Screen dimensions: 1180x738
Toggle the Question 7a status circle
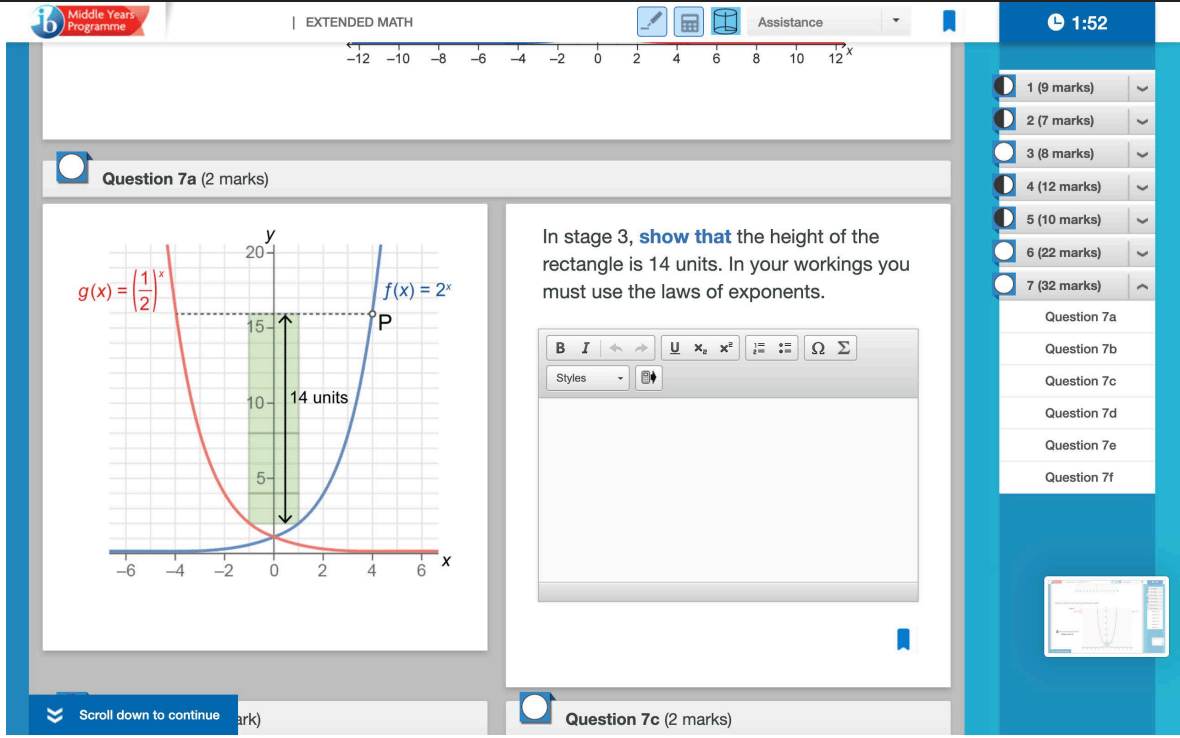72,168
